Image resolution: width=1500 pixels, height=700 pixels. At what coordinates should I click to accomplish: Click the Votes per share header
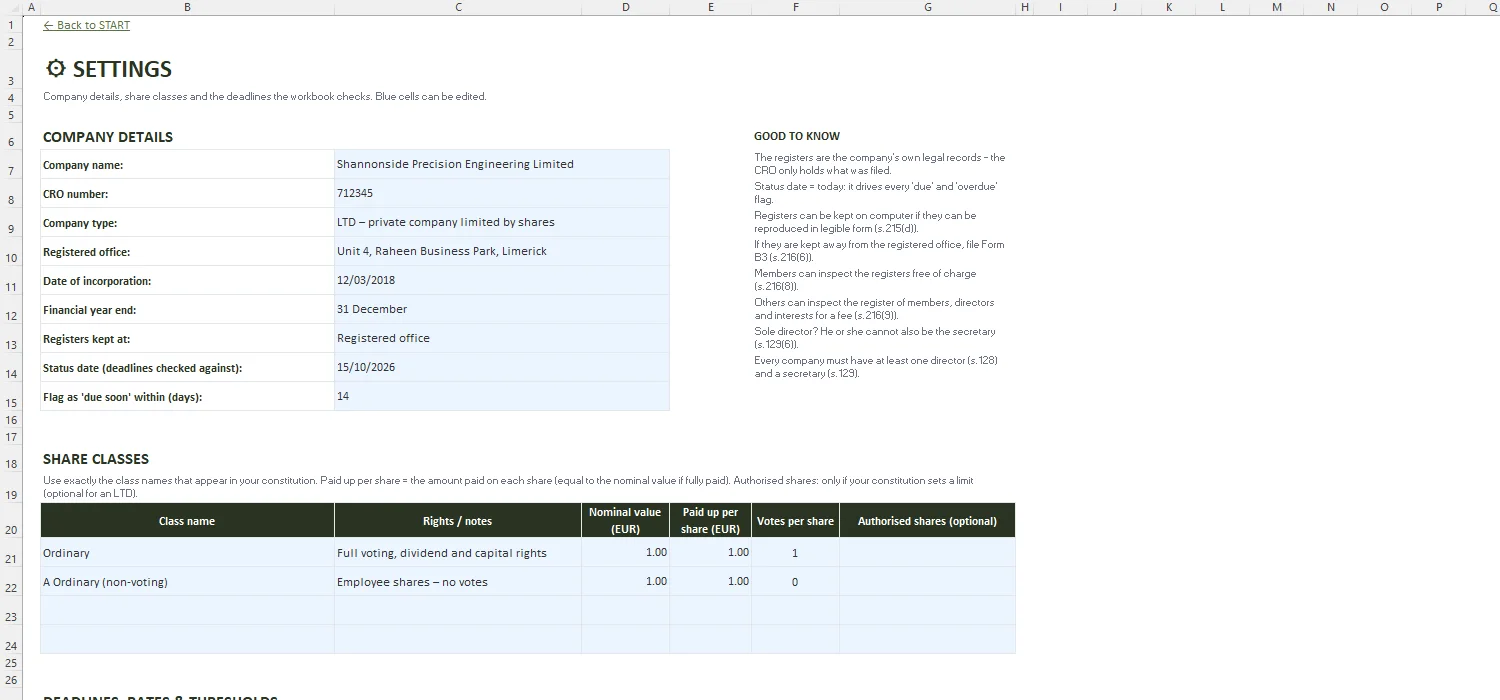pos(795,521)
